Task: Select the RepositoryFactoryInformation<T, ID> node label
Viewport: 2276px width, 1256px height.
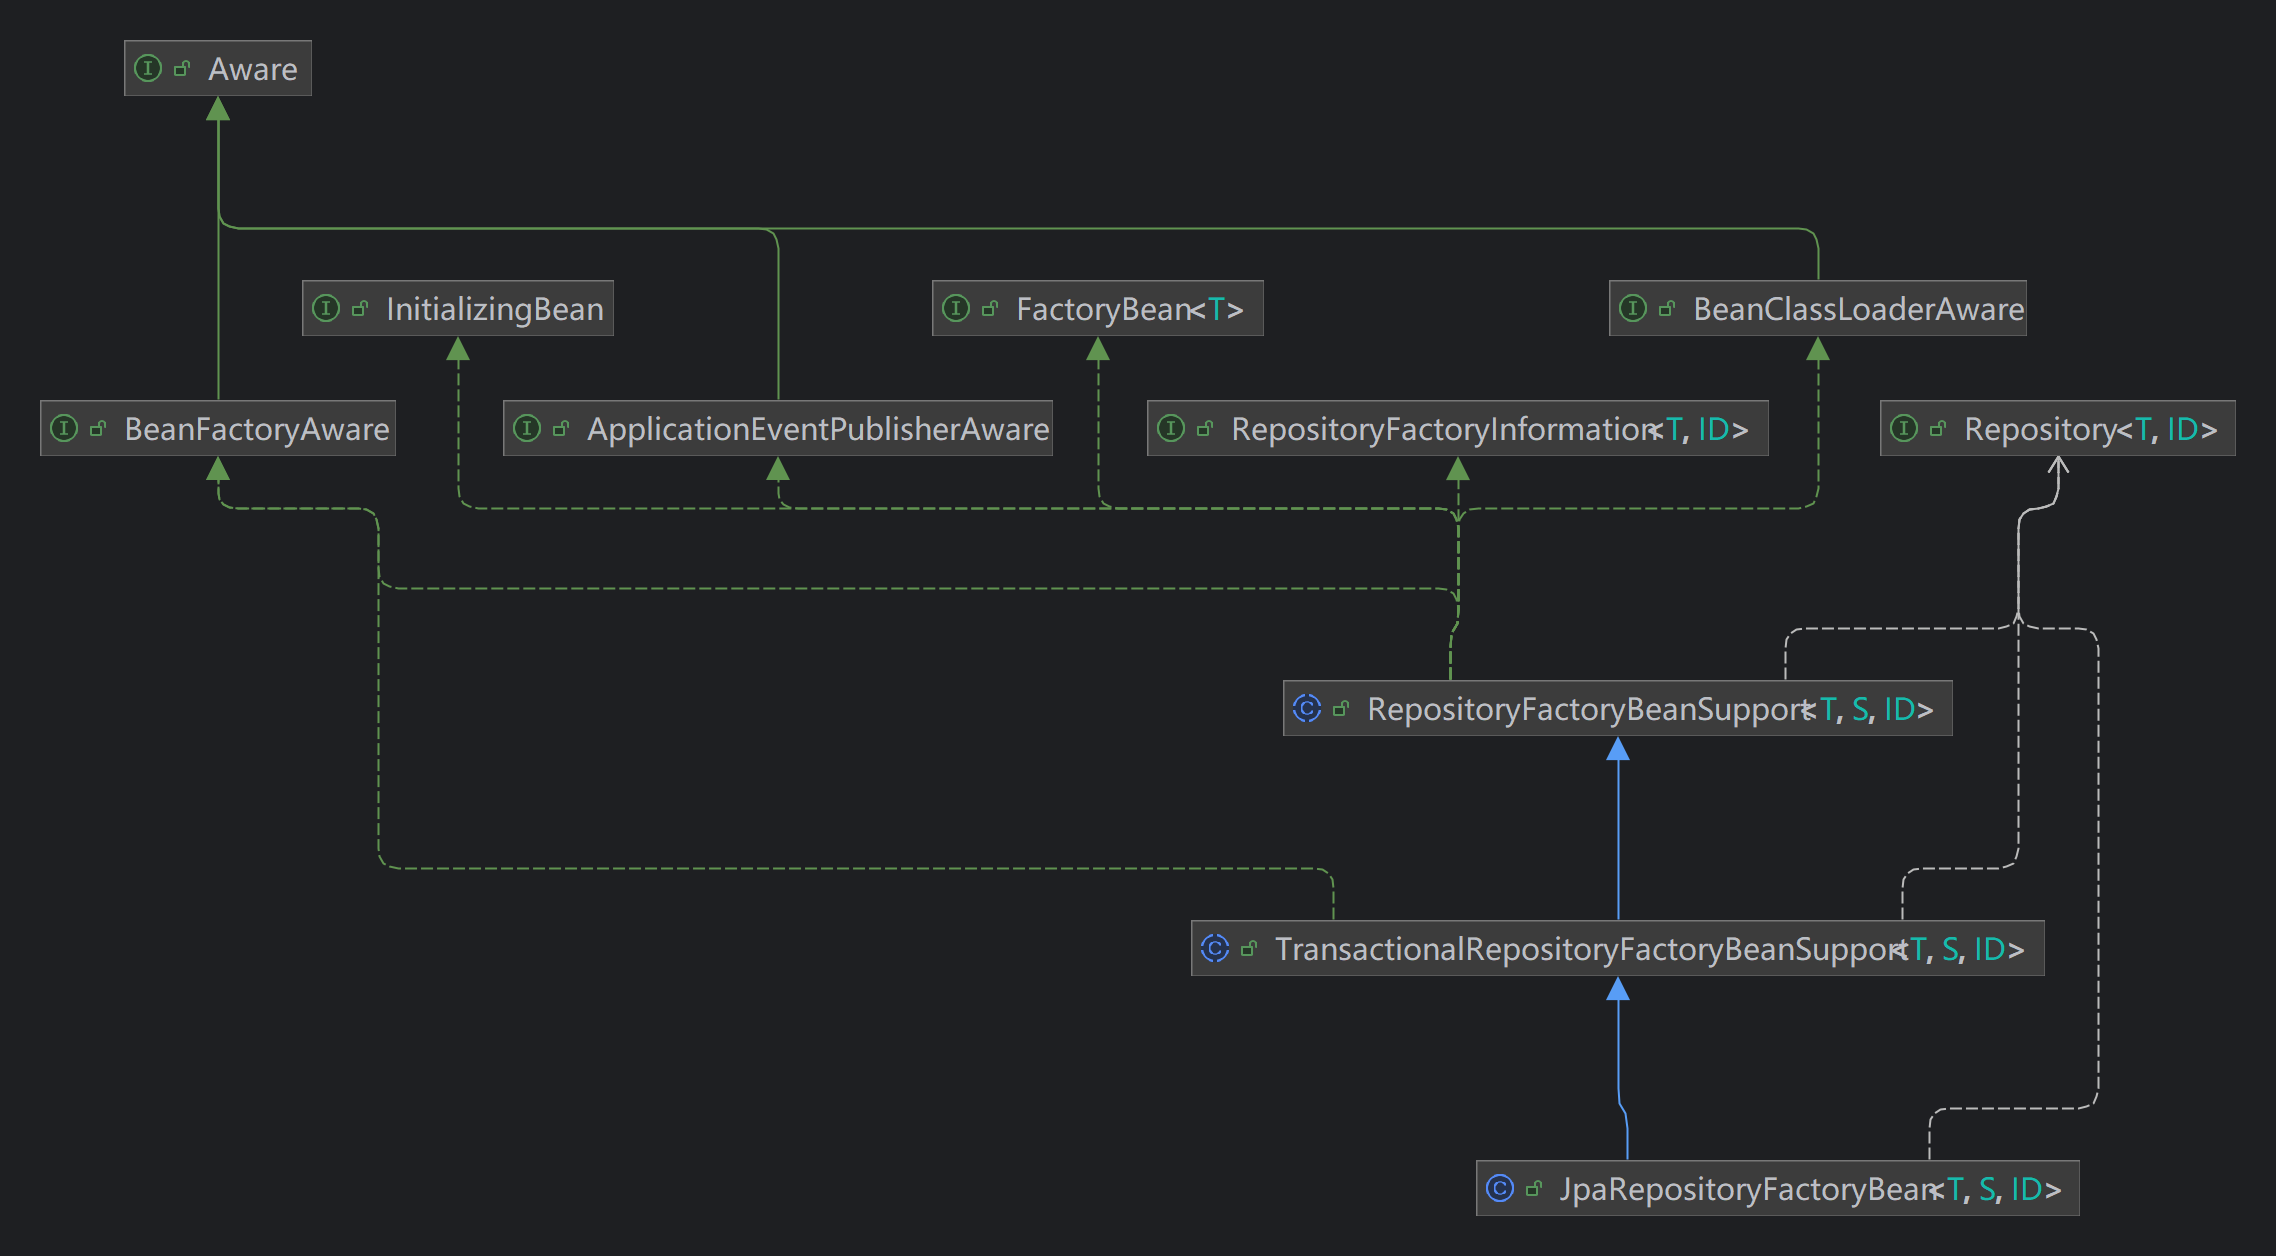Action: click(x=1488, y=429)
